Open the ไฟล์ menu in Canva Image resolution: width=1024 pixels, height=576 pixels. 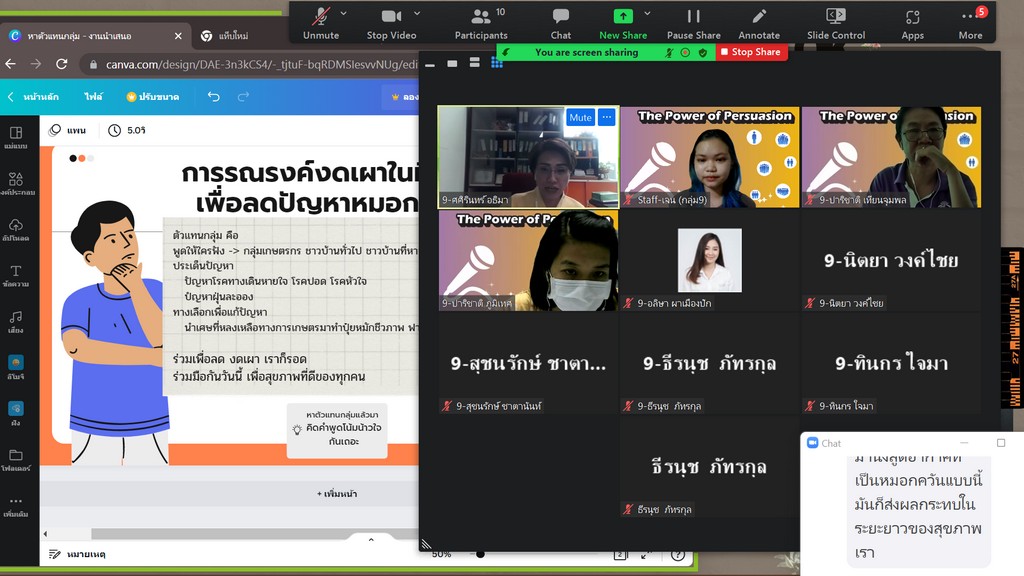(x=93, y=97)
